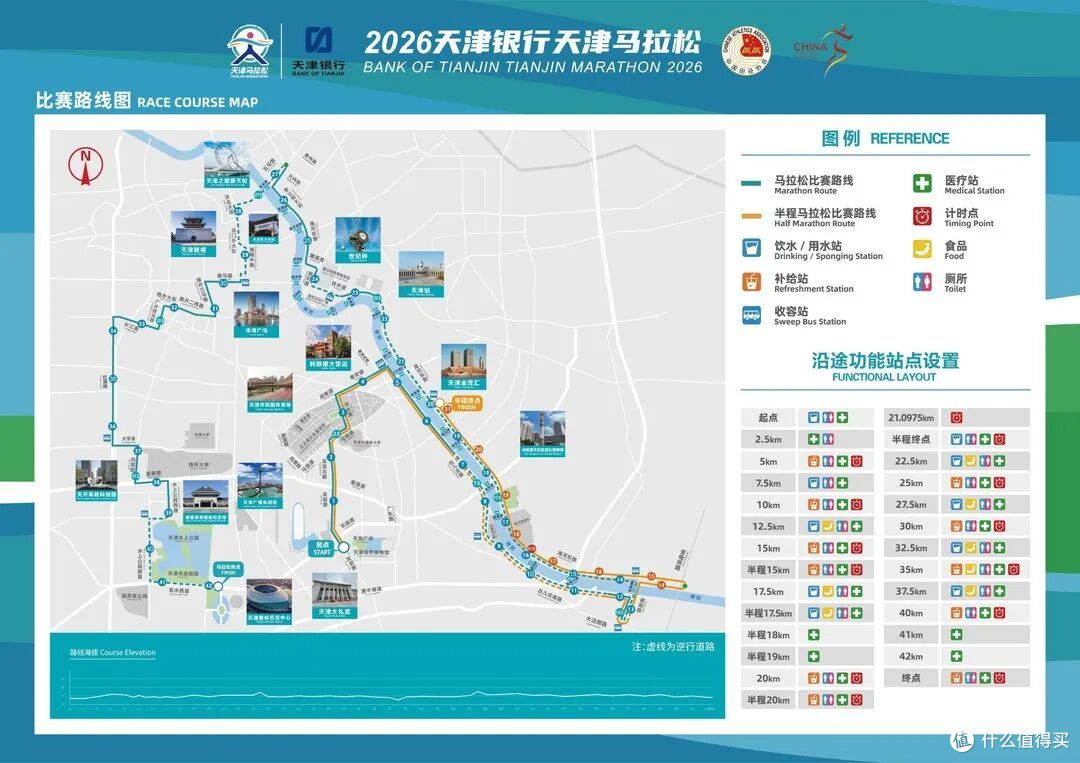This screenshot has height=763, width=1080.
Task: Open the 天津市民园体育场 stadium photo
Action: click(x=270, y=389)
